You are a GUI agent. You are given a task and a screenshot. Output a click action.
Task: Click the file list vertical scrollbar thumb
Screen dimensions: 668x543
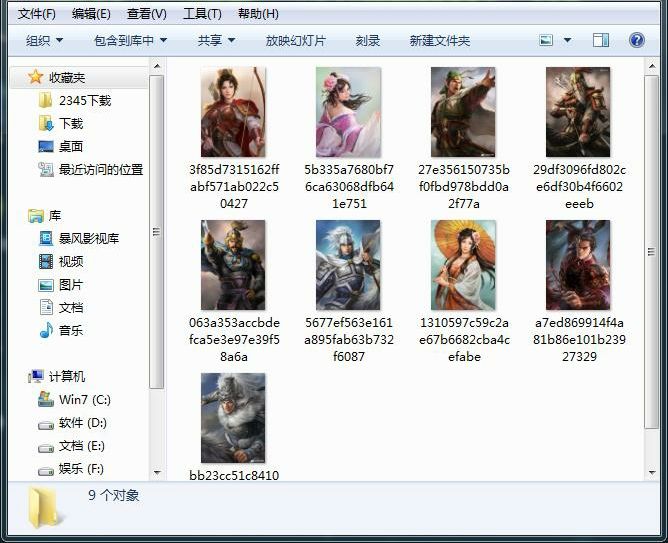[x=652, y=252]
